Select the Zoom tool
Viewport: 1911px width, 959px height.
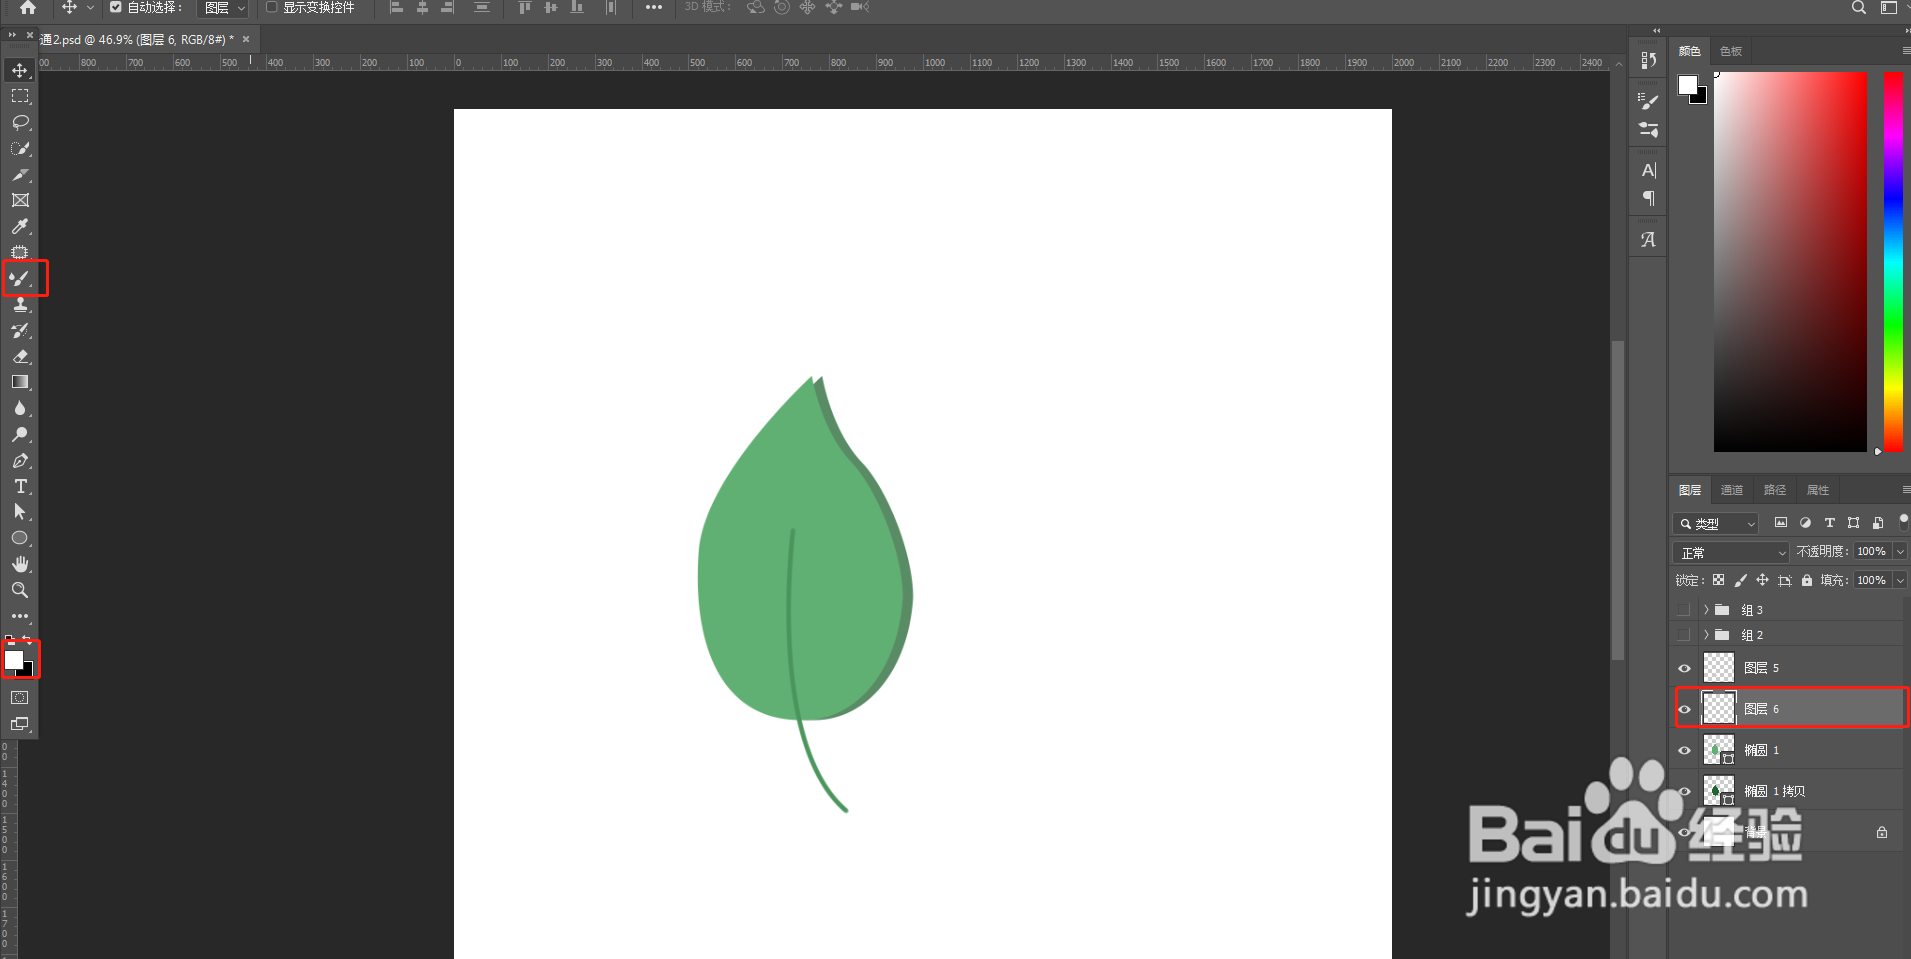click(20, 590)
